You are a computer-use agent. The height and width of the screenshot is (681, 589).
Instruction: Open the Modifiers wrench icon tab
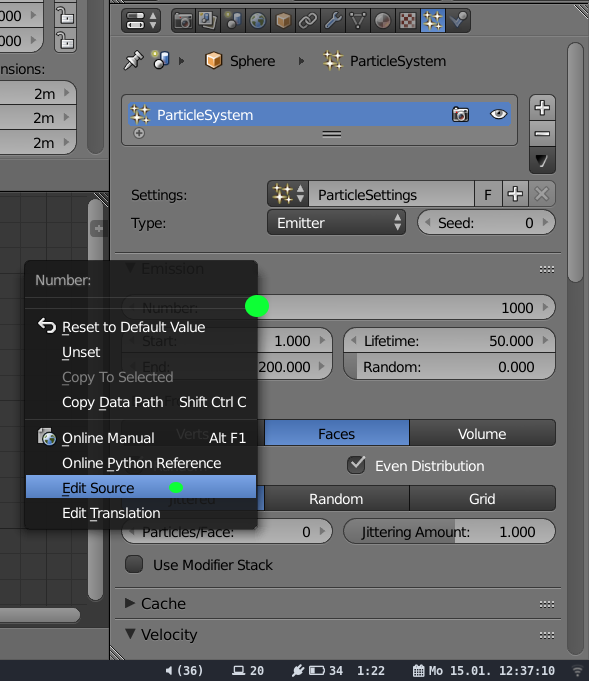(x=333, y=20)
